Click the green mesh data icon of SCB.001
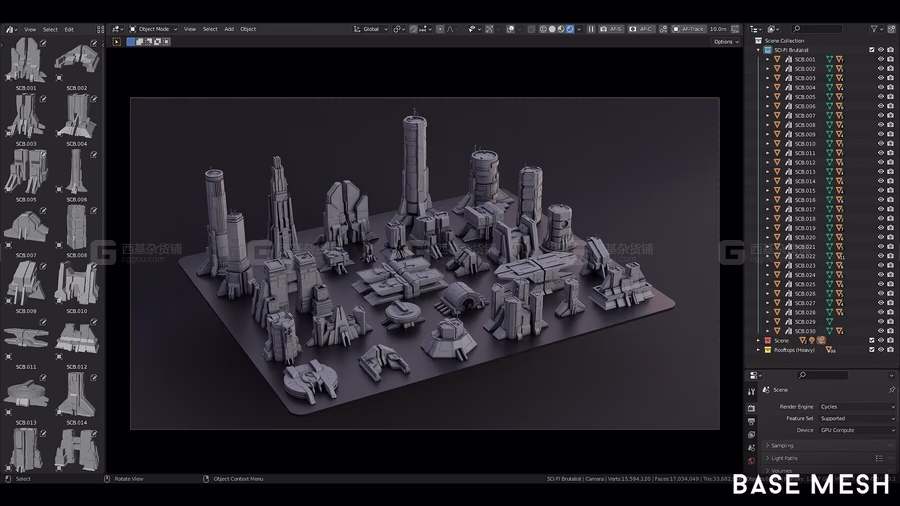The image size is (900, 506). [x=829, y=59]
